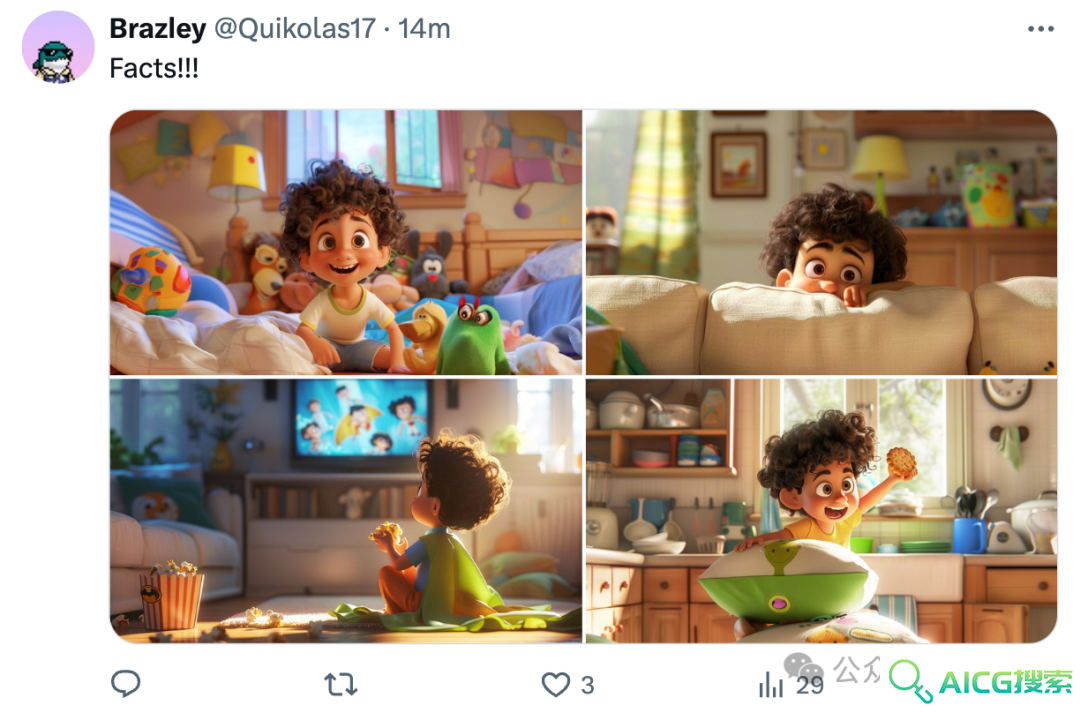Open the three-dot more options menu

coord(1040,29)
